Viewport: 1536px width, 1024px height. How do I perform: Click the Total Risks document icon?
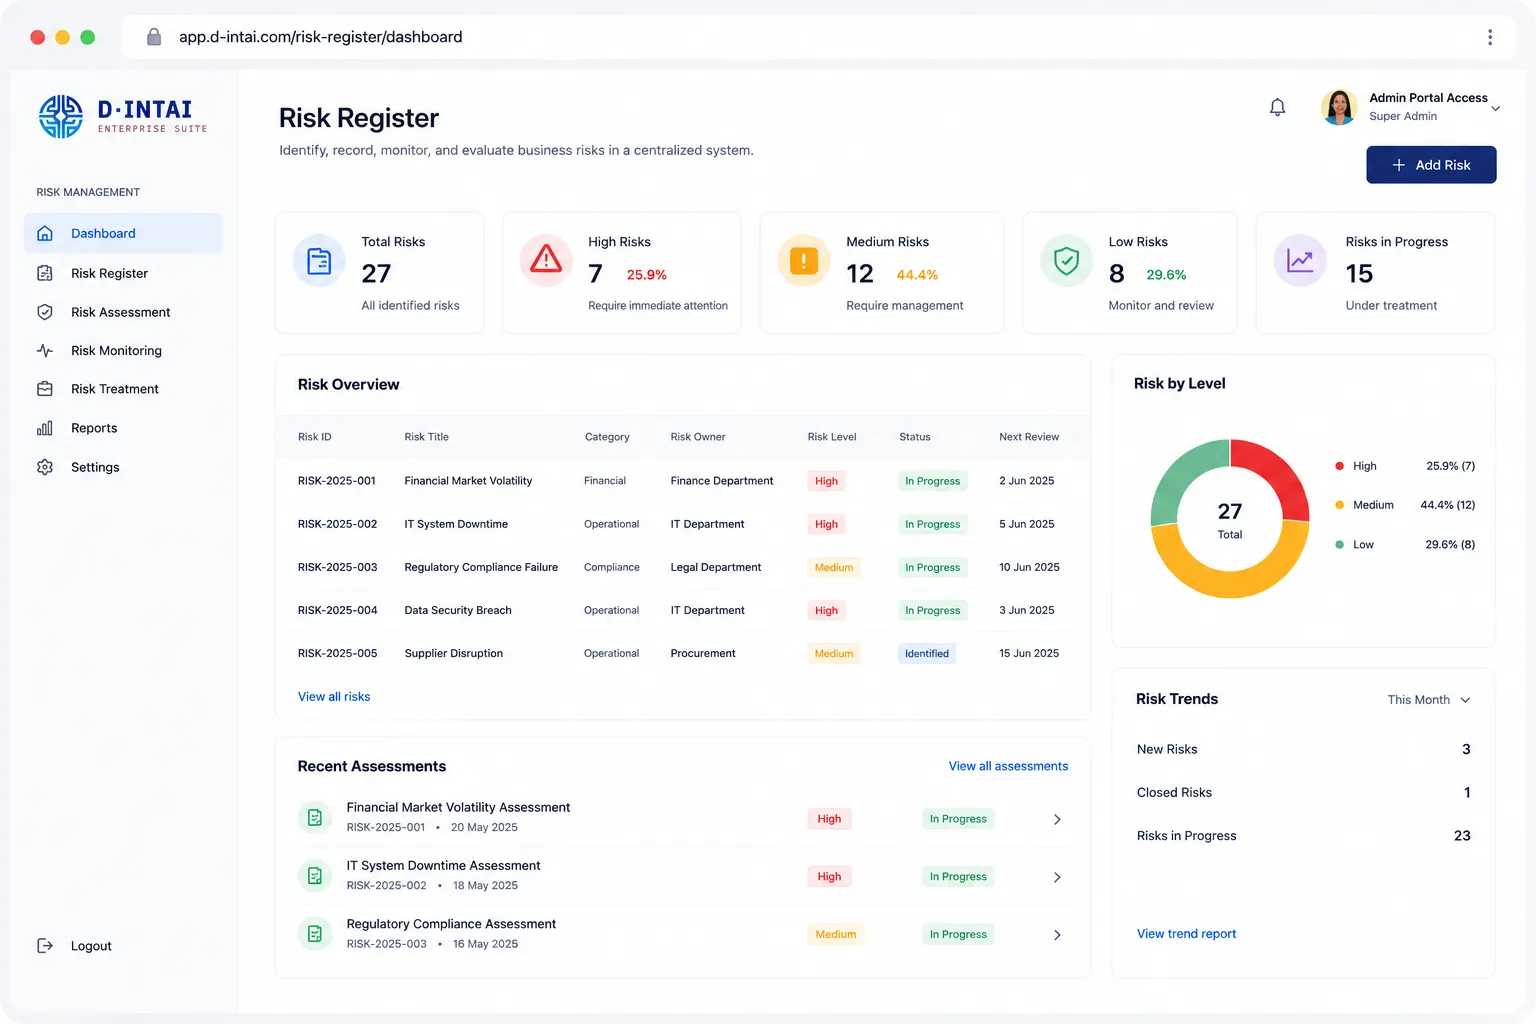pos(319,261)
